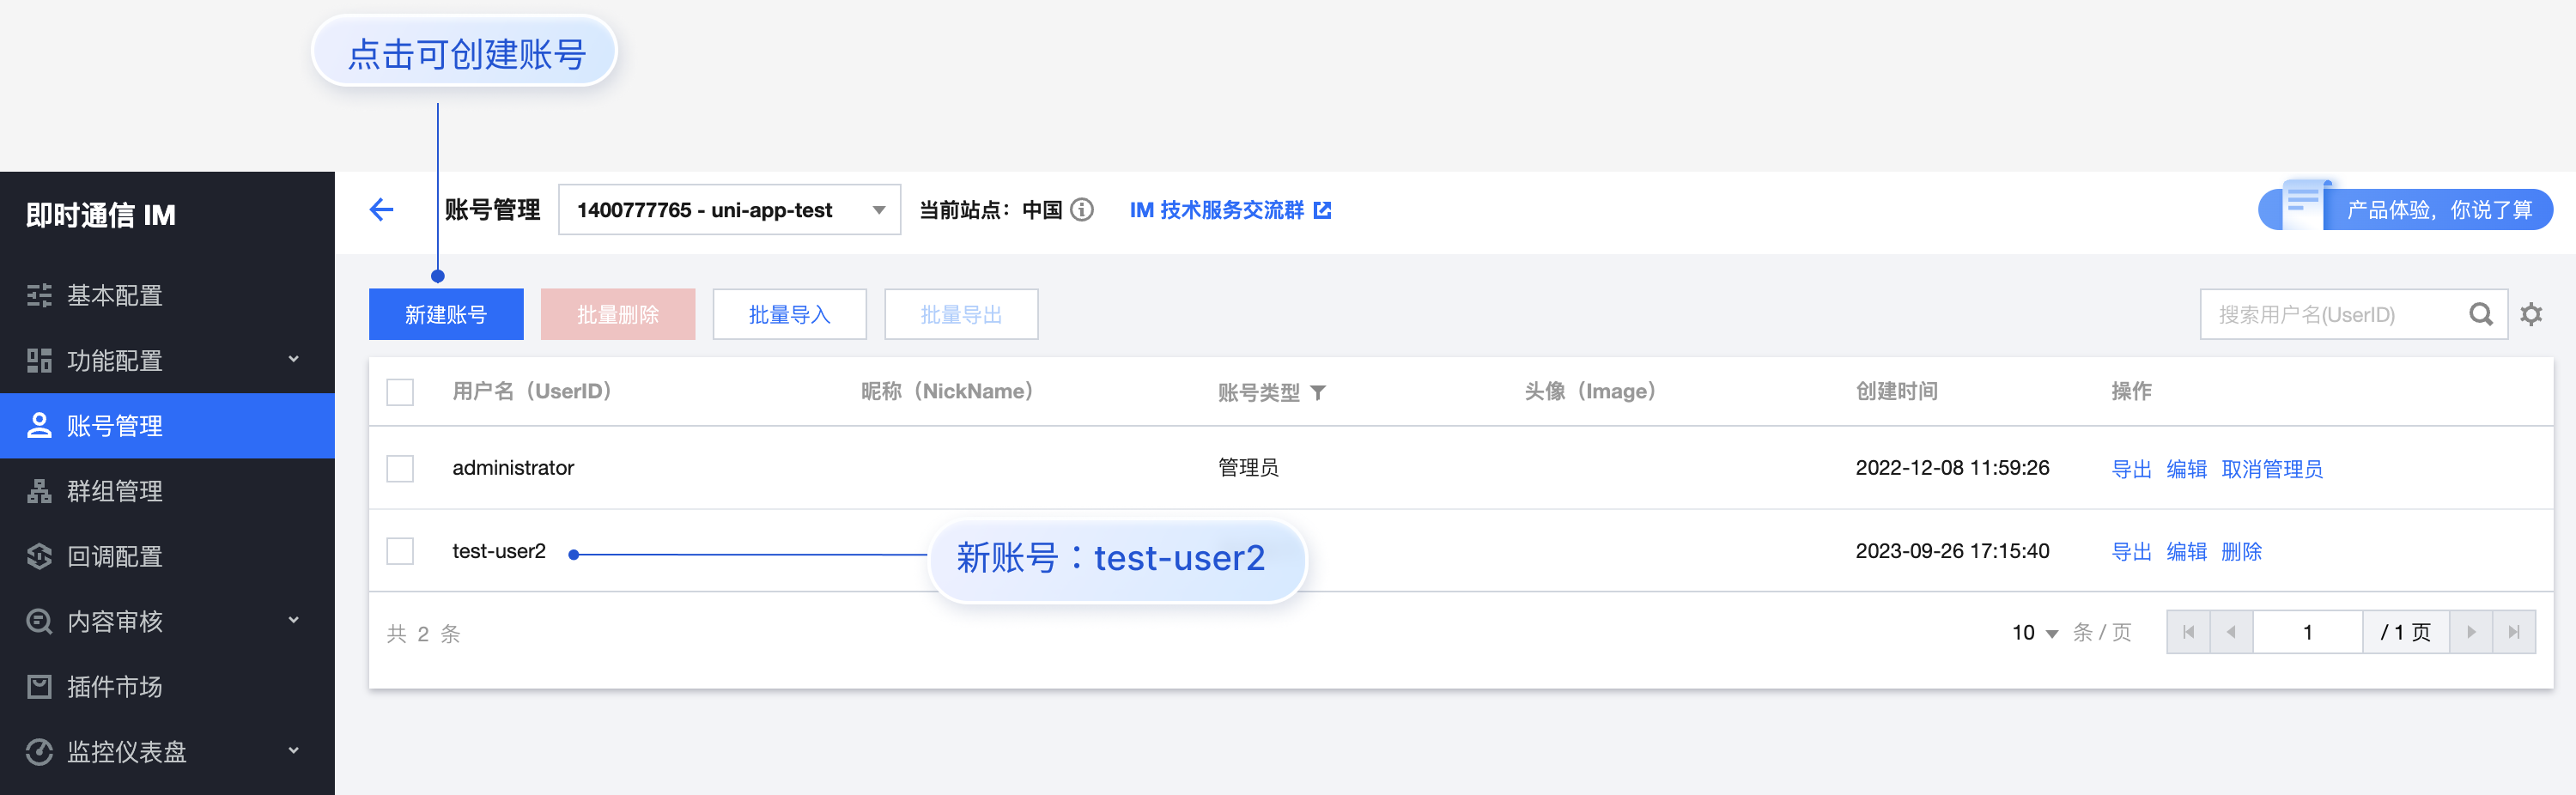Expand the 内容审核 menu item
This screenshot has width=2576, height=795.
(114, 621)
